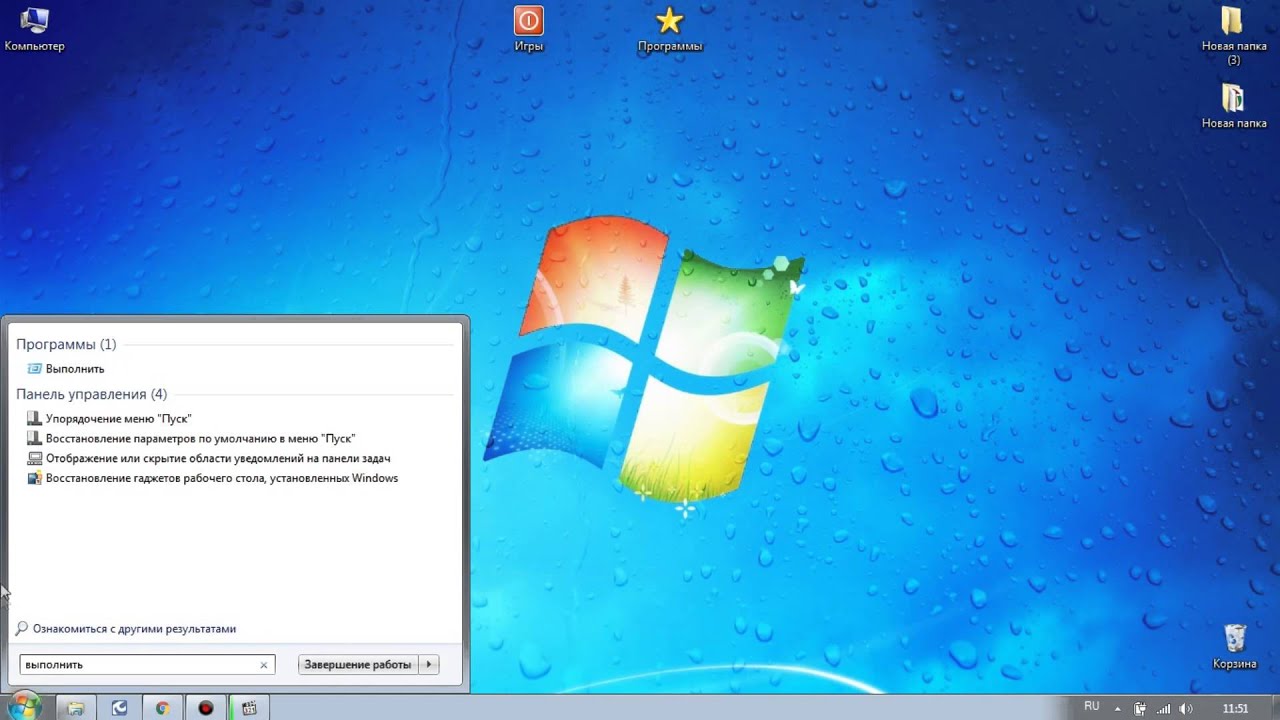
Task: Open the Maxthon browser taskbar icon
Action: (x=120, y=707)
